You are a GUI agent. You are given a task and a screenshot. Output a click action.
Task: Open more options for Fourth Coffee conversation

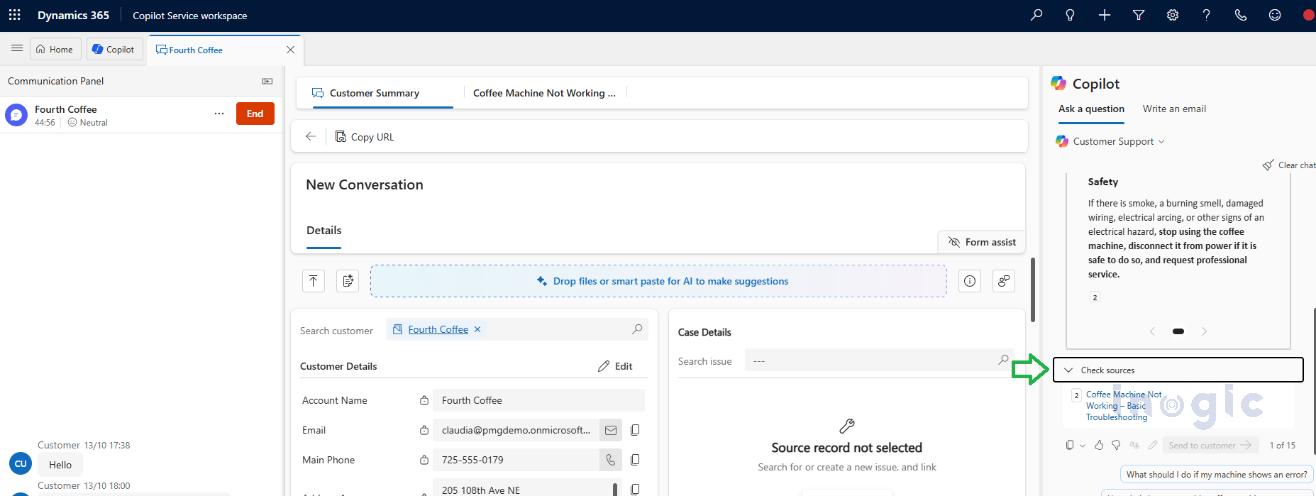219,114
